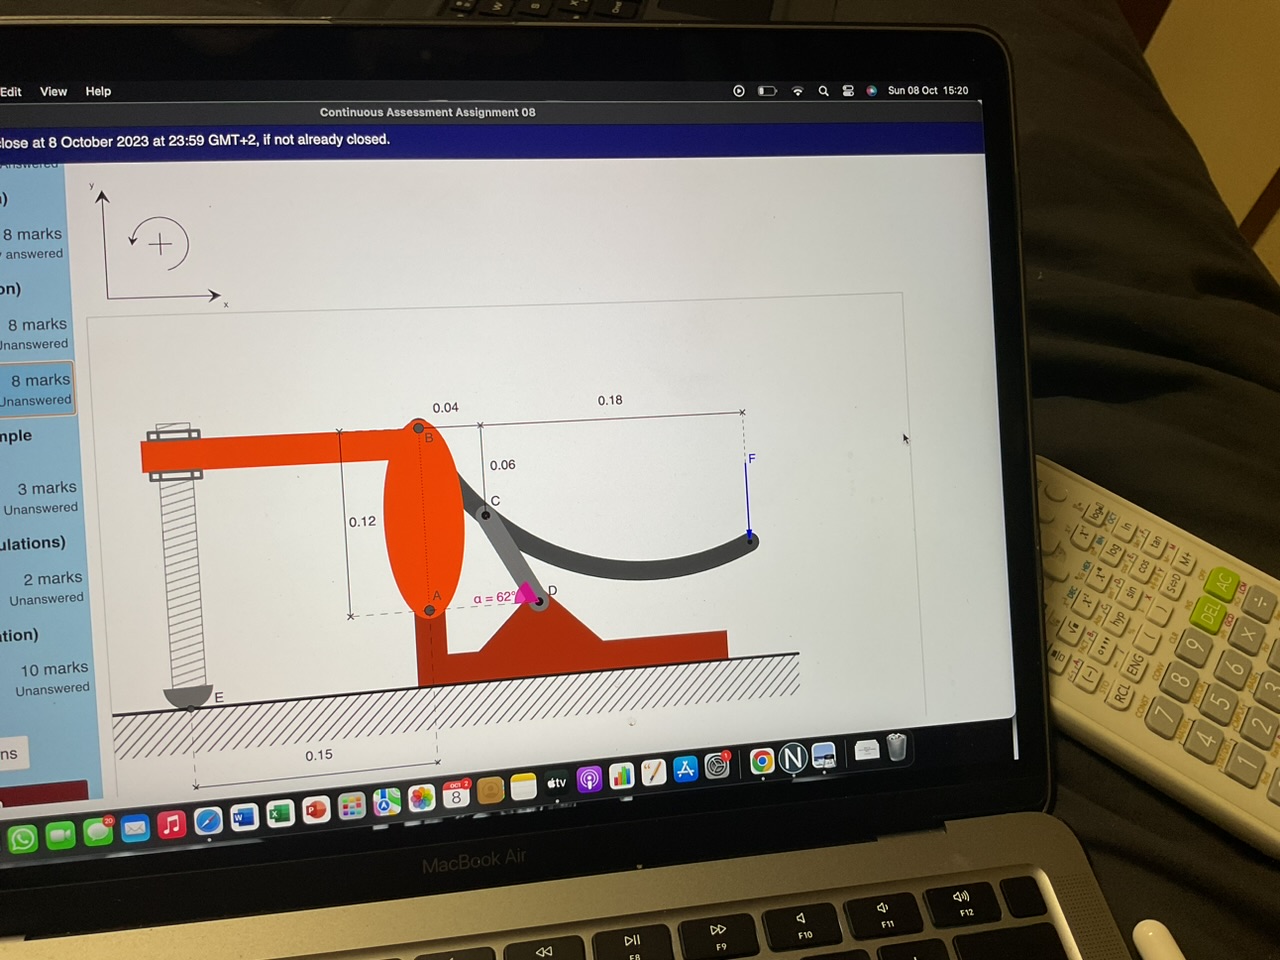Toggle Wi-Fi via the menu bar icon
This screenshot has height=960, width=1280.
click(x=797, y=90)
